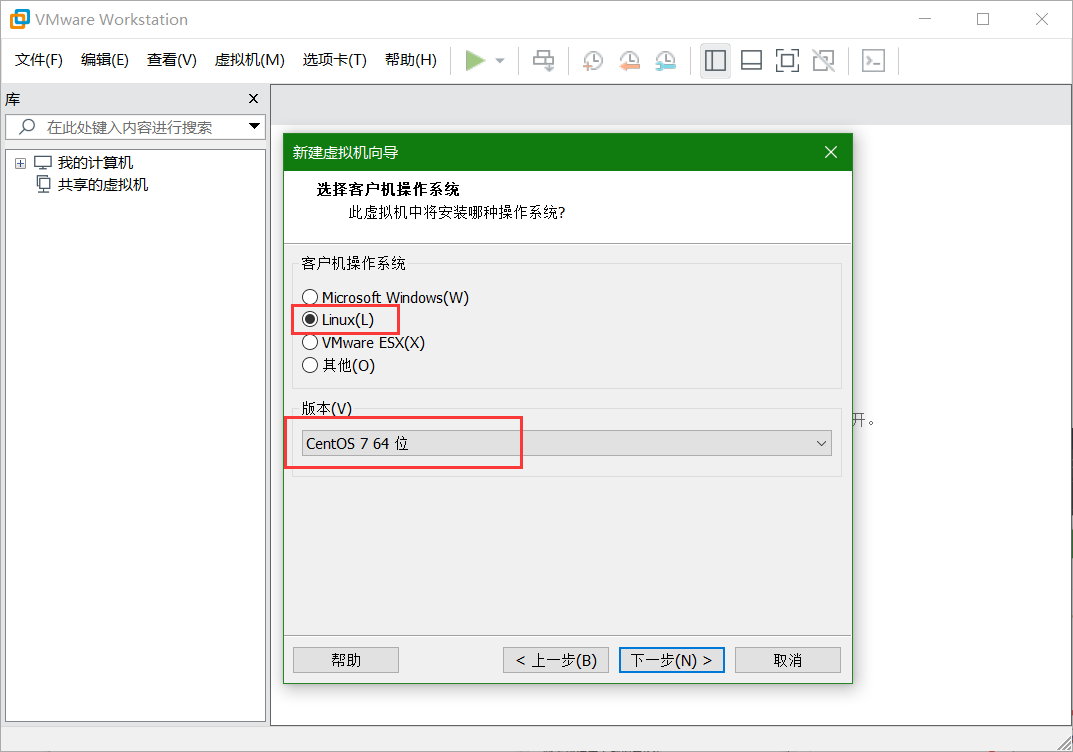
Task: Open the library search dropdown arrow
Action: [x=255, y=126]
